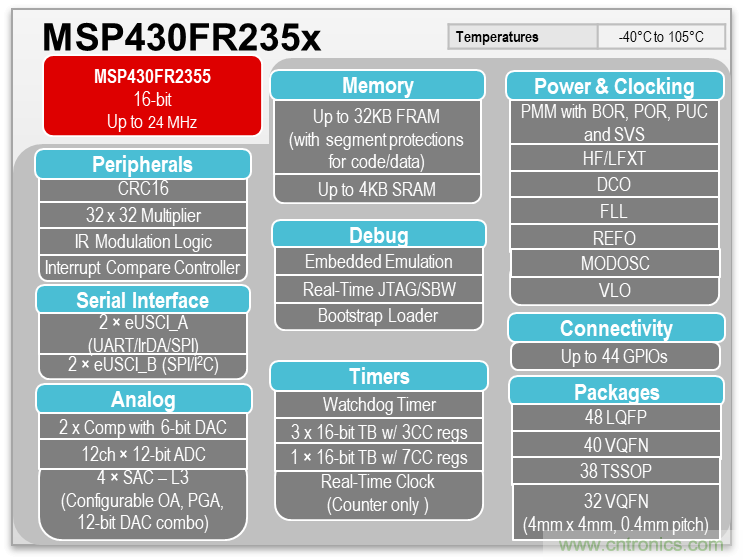743x560 pixels.
Task: Click the CRC16 peripheral block
Action: 142,190
